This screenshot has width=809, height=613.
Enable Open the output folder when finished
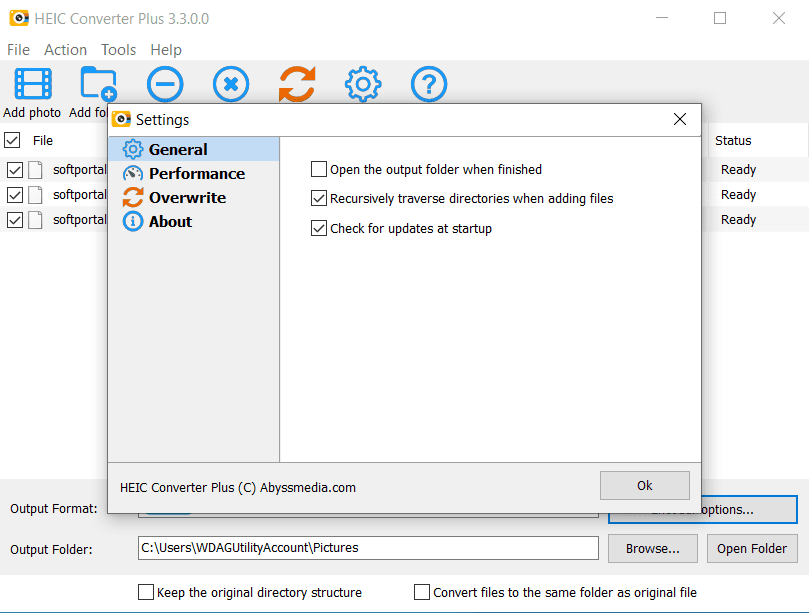point(319,169)
